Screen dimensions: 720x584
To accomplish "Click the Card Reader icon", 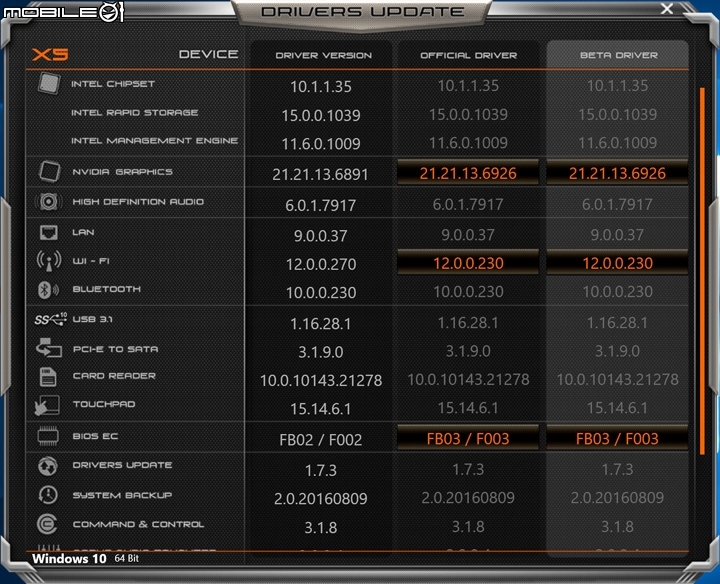I will [48, 376].
